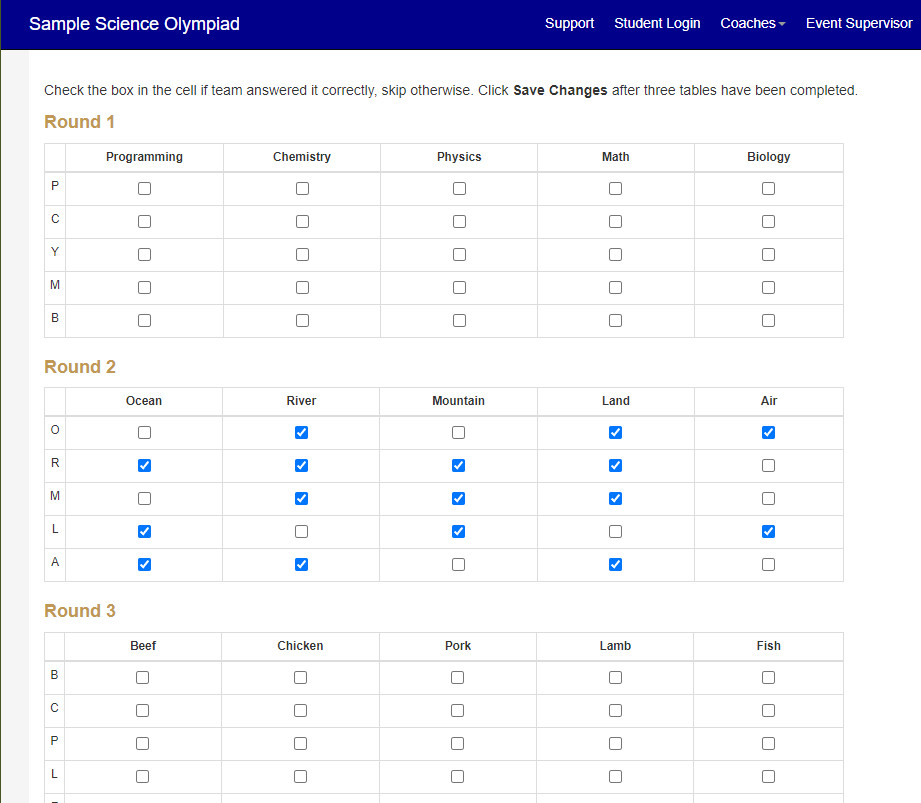Check Round 1 row Y Physics box
921x803 pixels.
click(459, 254)
